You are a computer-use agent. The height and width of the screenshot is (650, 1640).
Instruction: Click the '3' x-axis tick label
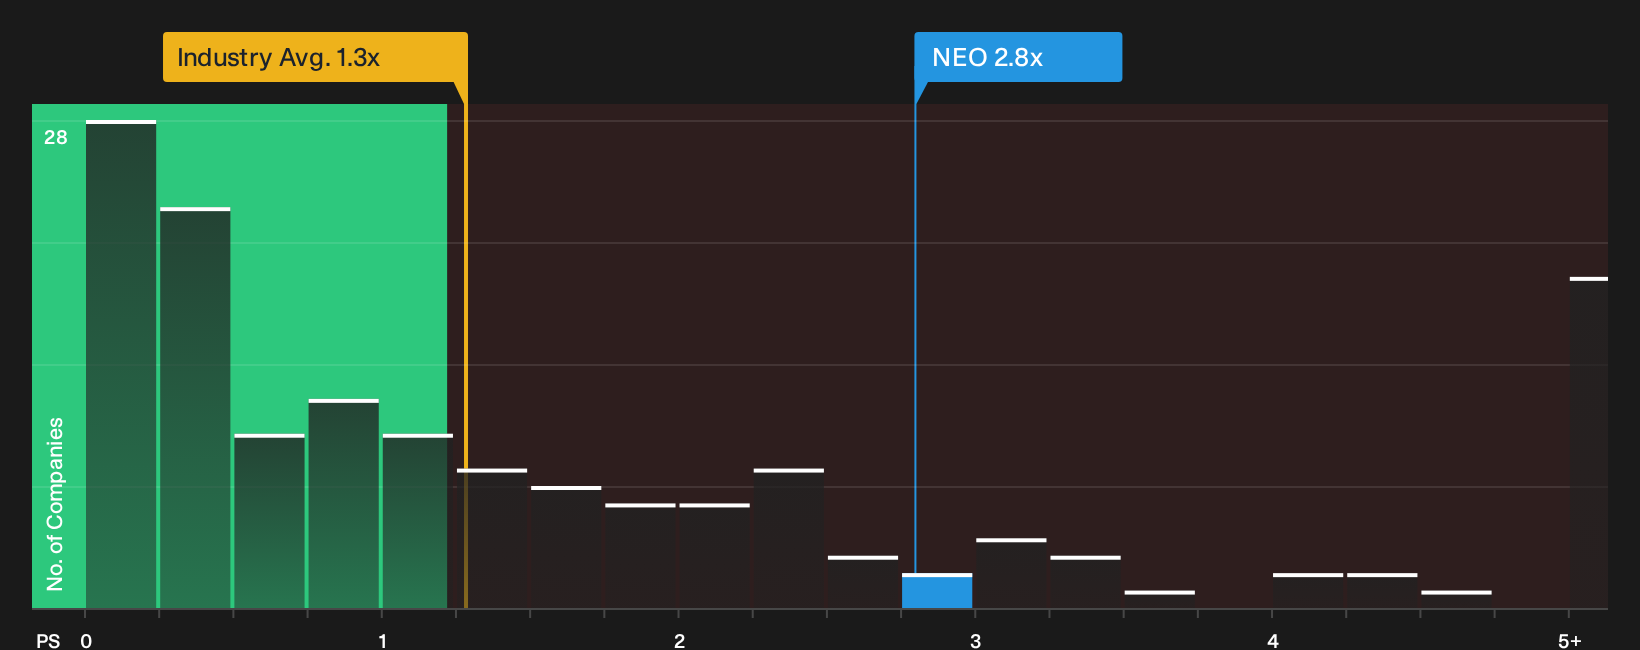[x=975, y=641]
